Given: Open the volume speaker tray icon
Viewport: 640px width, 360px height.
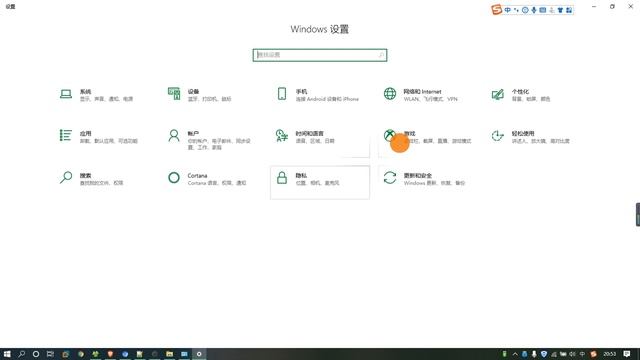Looking at the screenshot, I should click(573, 354).
